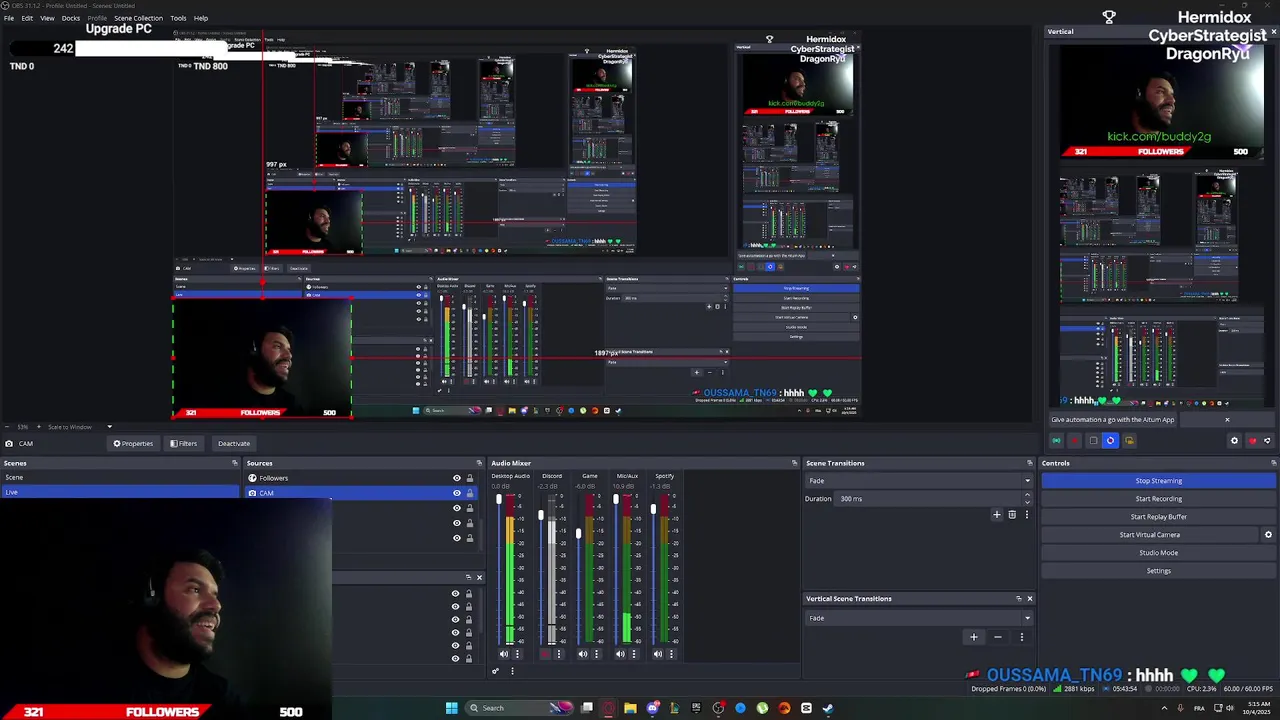Click yellow camera icon in Vertical dock

tap(1129, 441)
